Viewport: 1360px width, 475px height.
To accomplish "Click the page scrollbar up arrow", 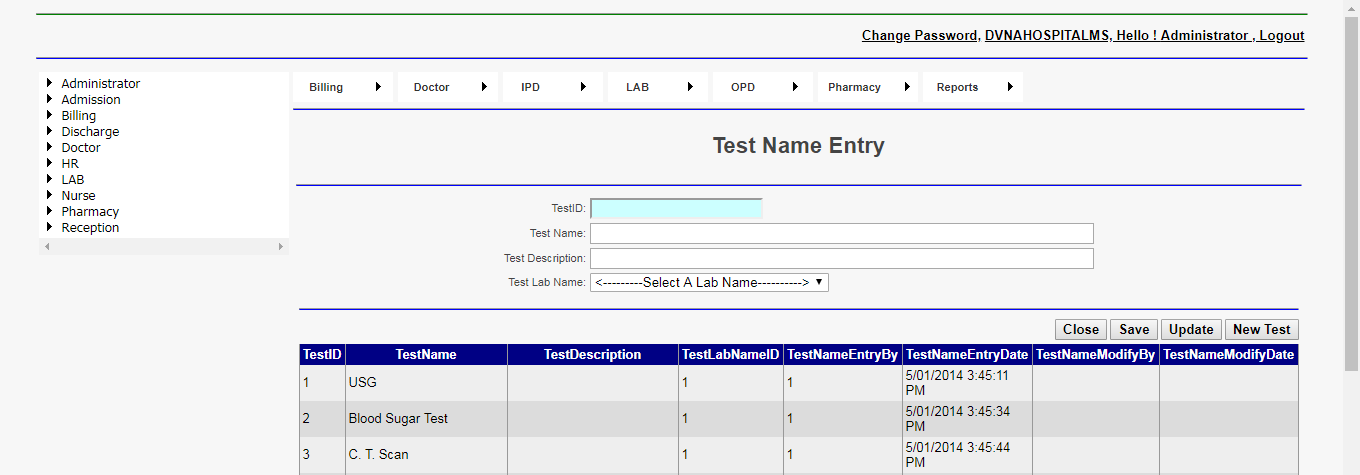I will [x=1351, y=8].
